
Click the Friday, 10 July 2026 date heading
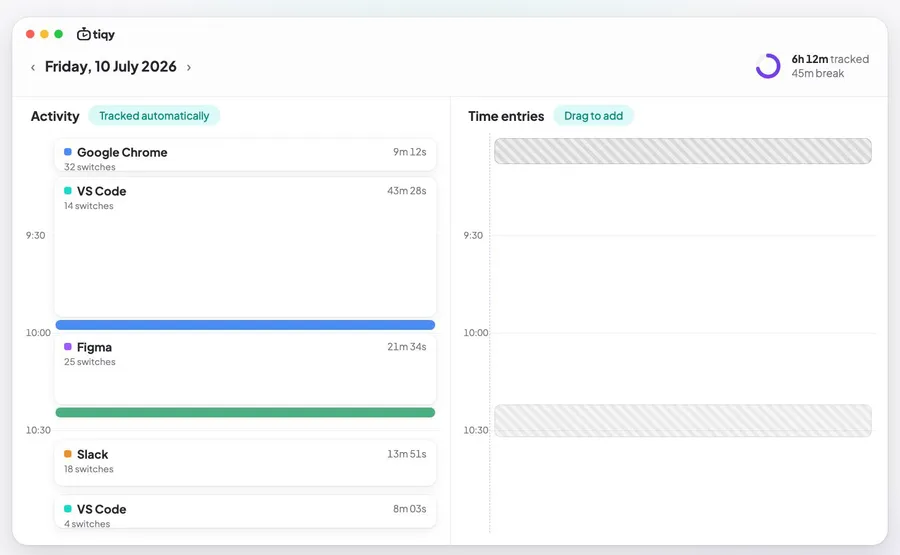coord(111,67)
